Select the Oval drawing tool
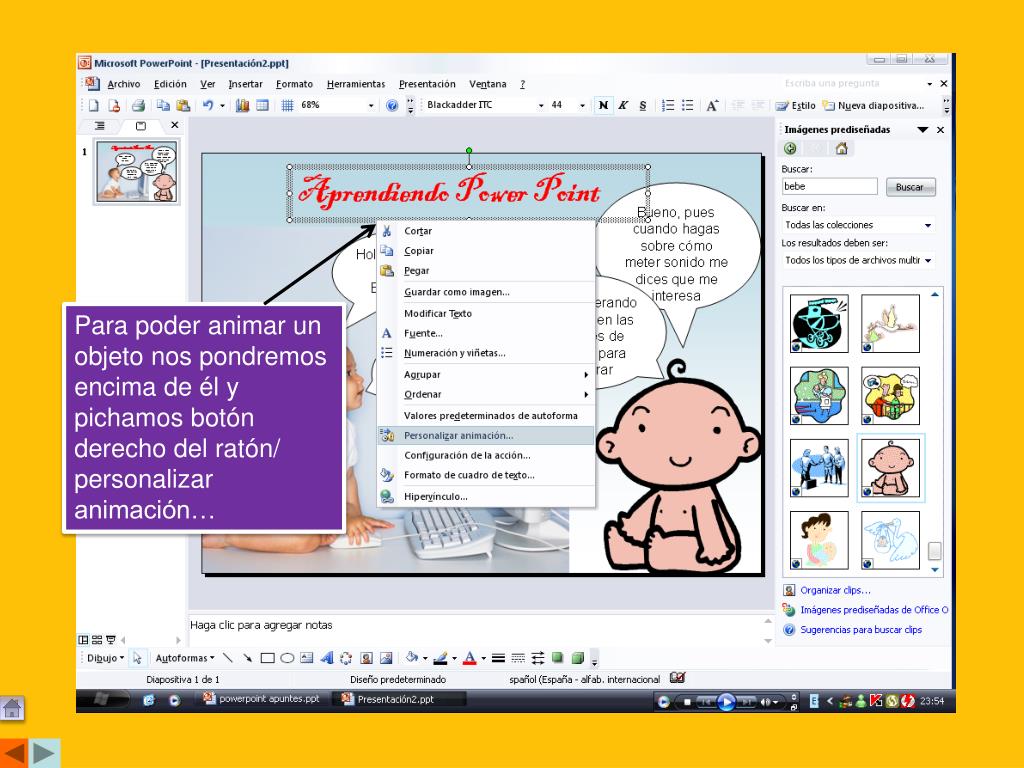Screen dimensions: 1024x768 287,658
